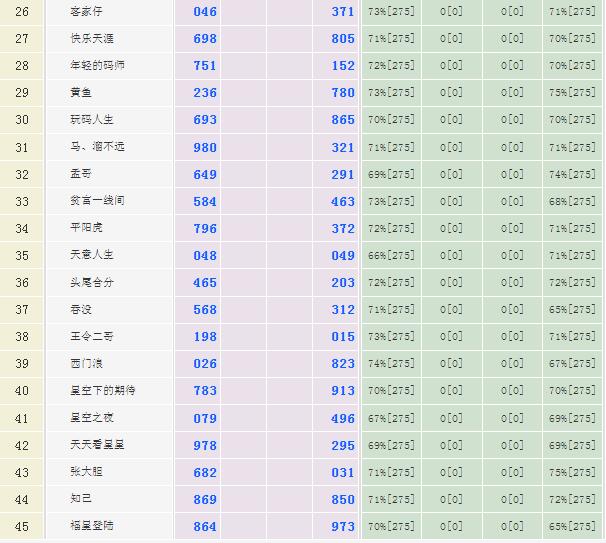Image resolution: width=606 pixels, height=543 pixels.
Task: Click row number 39 in the index column
Action: point(22,364)
